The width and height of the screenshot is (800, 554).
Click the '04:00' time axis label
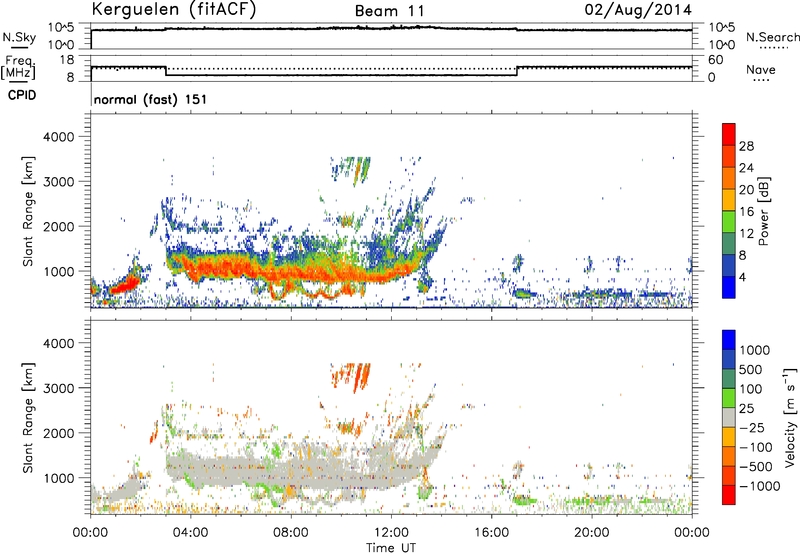click(x=190, y=533)
